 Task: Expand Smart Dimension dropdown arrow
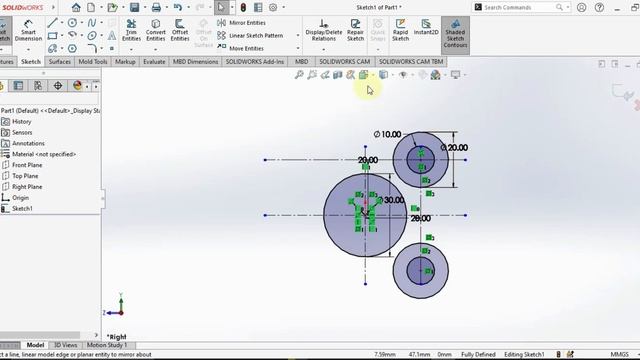pos(28,50)
